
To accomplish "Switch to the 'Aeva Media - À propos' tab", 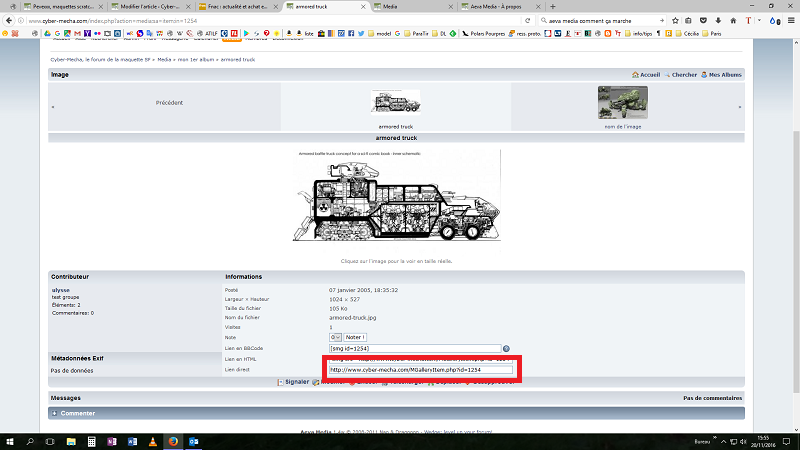I will 501,7.
